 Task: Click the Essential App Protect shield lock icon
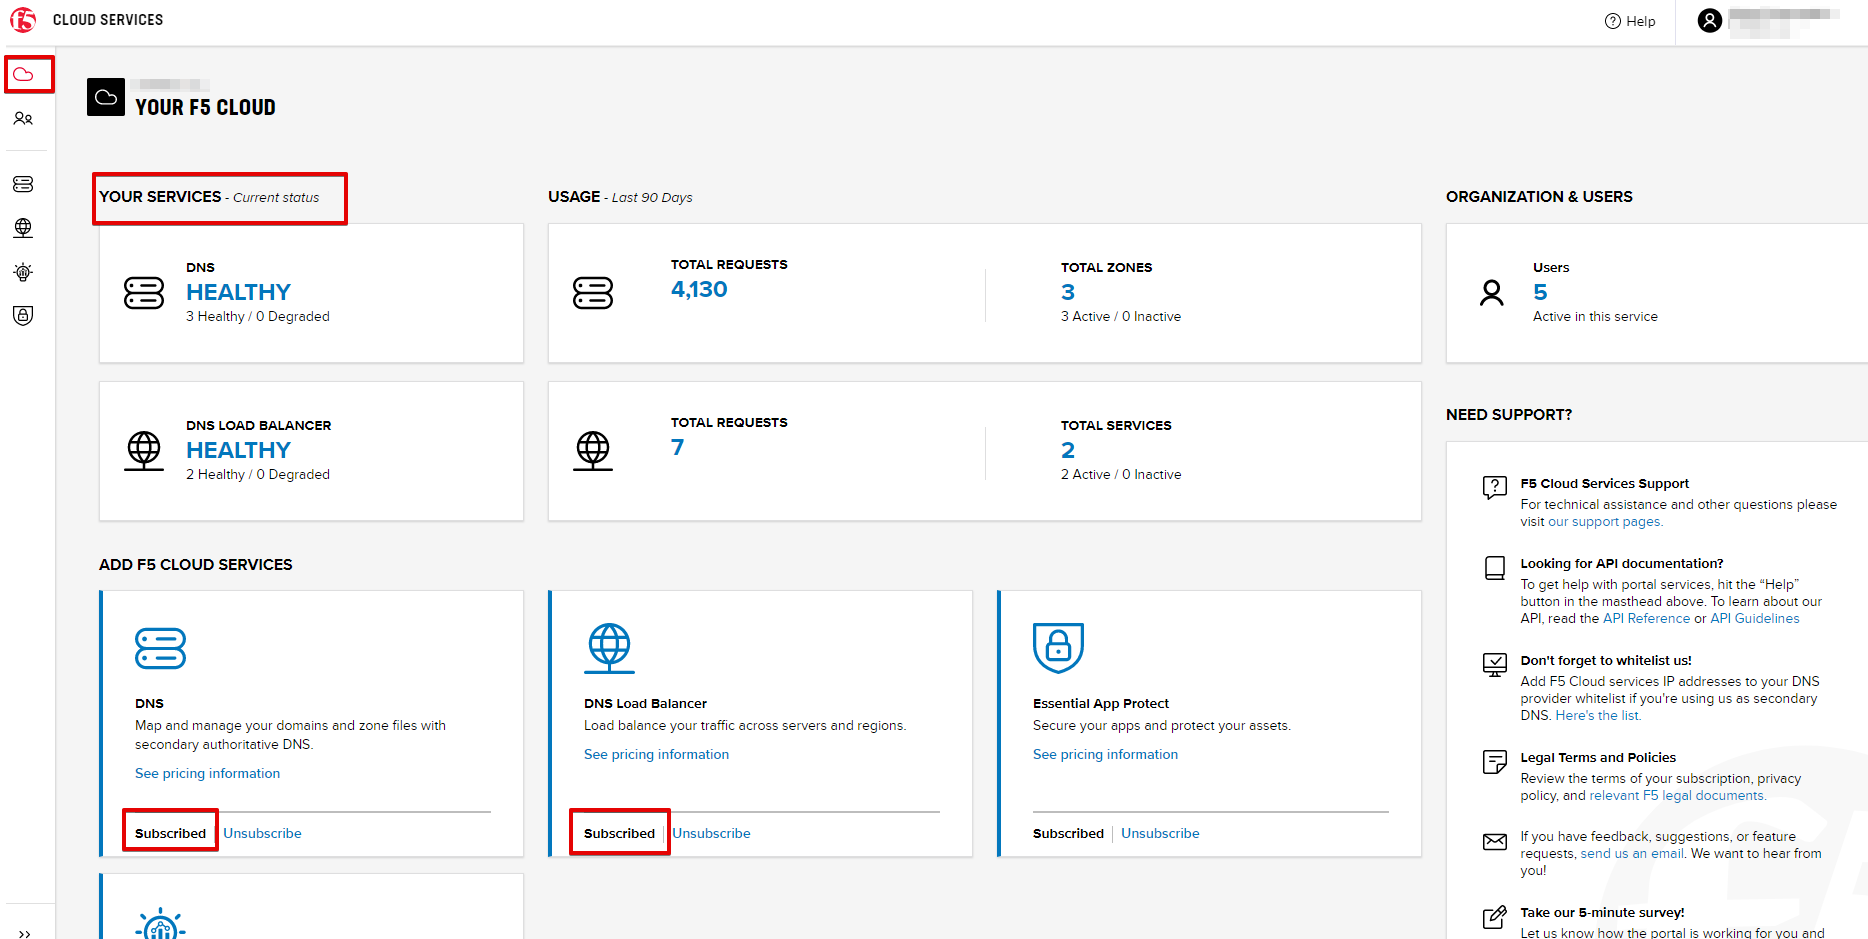(1058, 648)
